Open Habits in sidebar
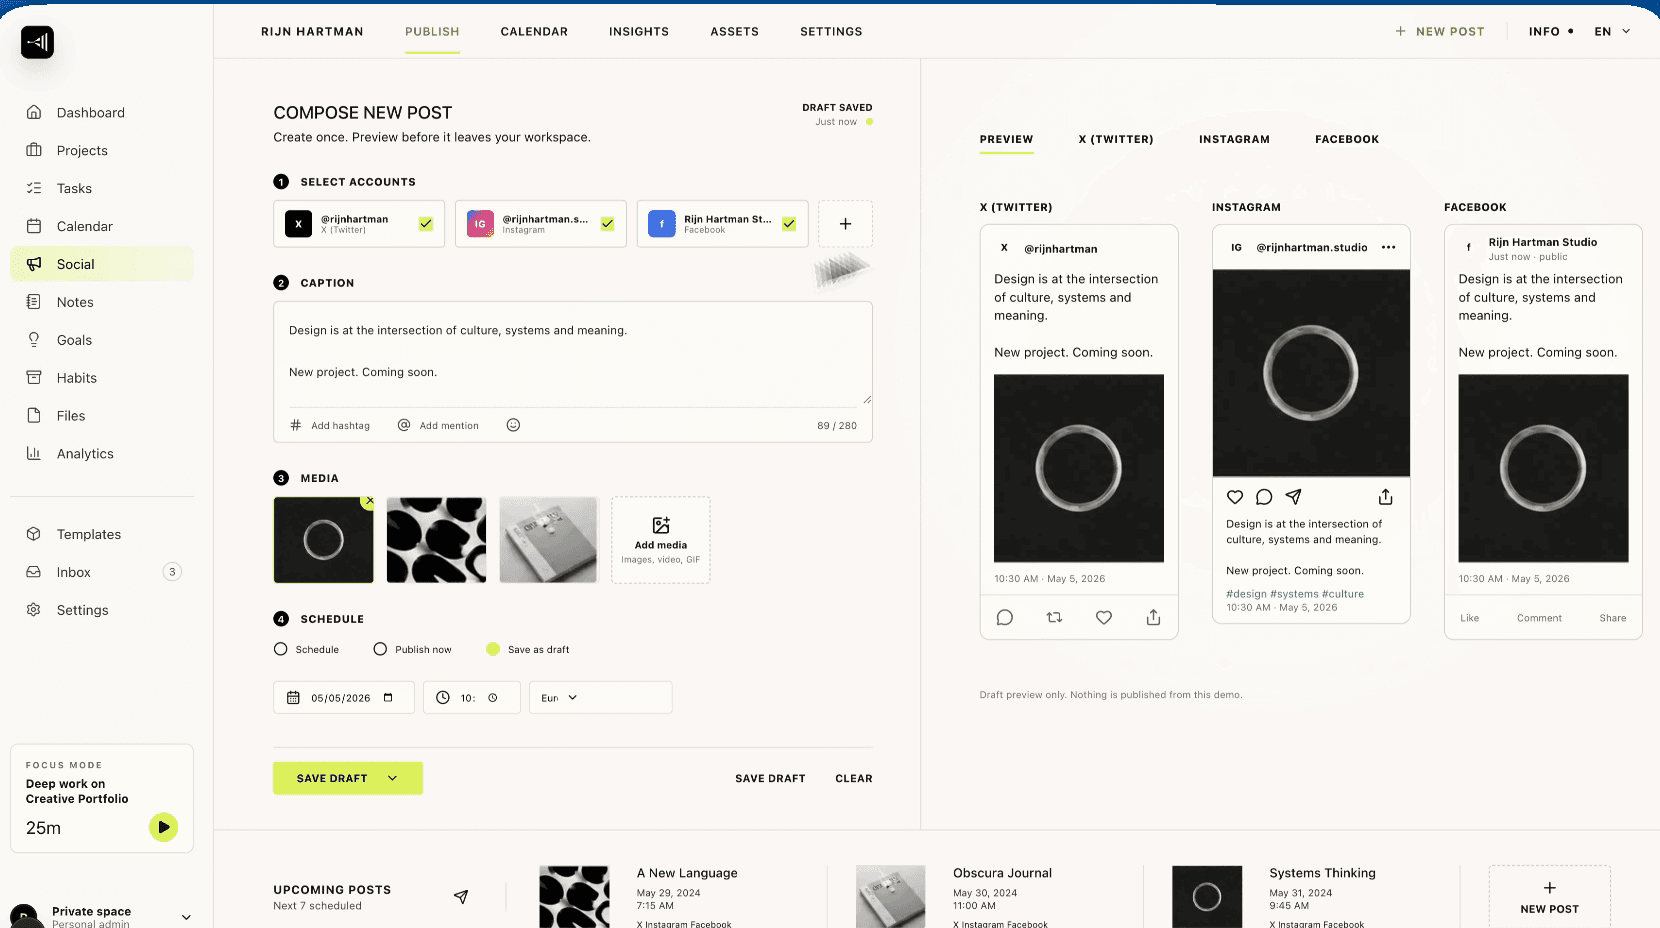This screenshot has width=1660, height=928. 102,378
